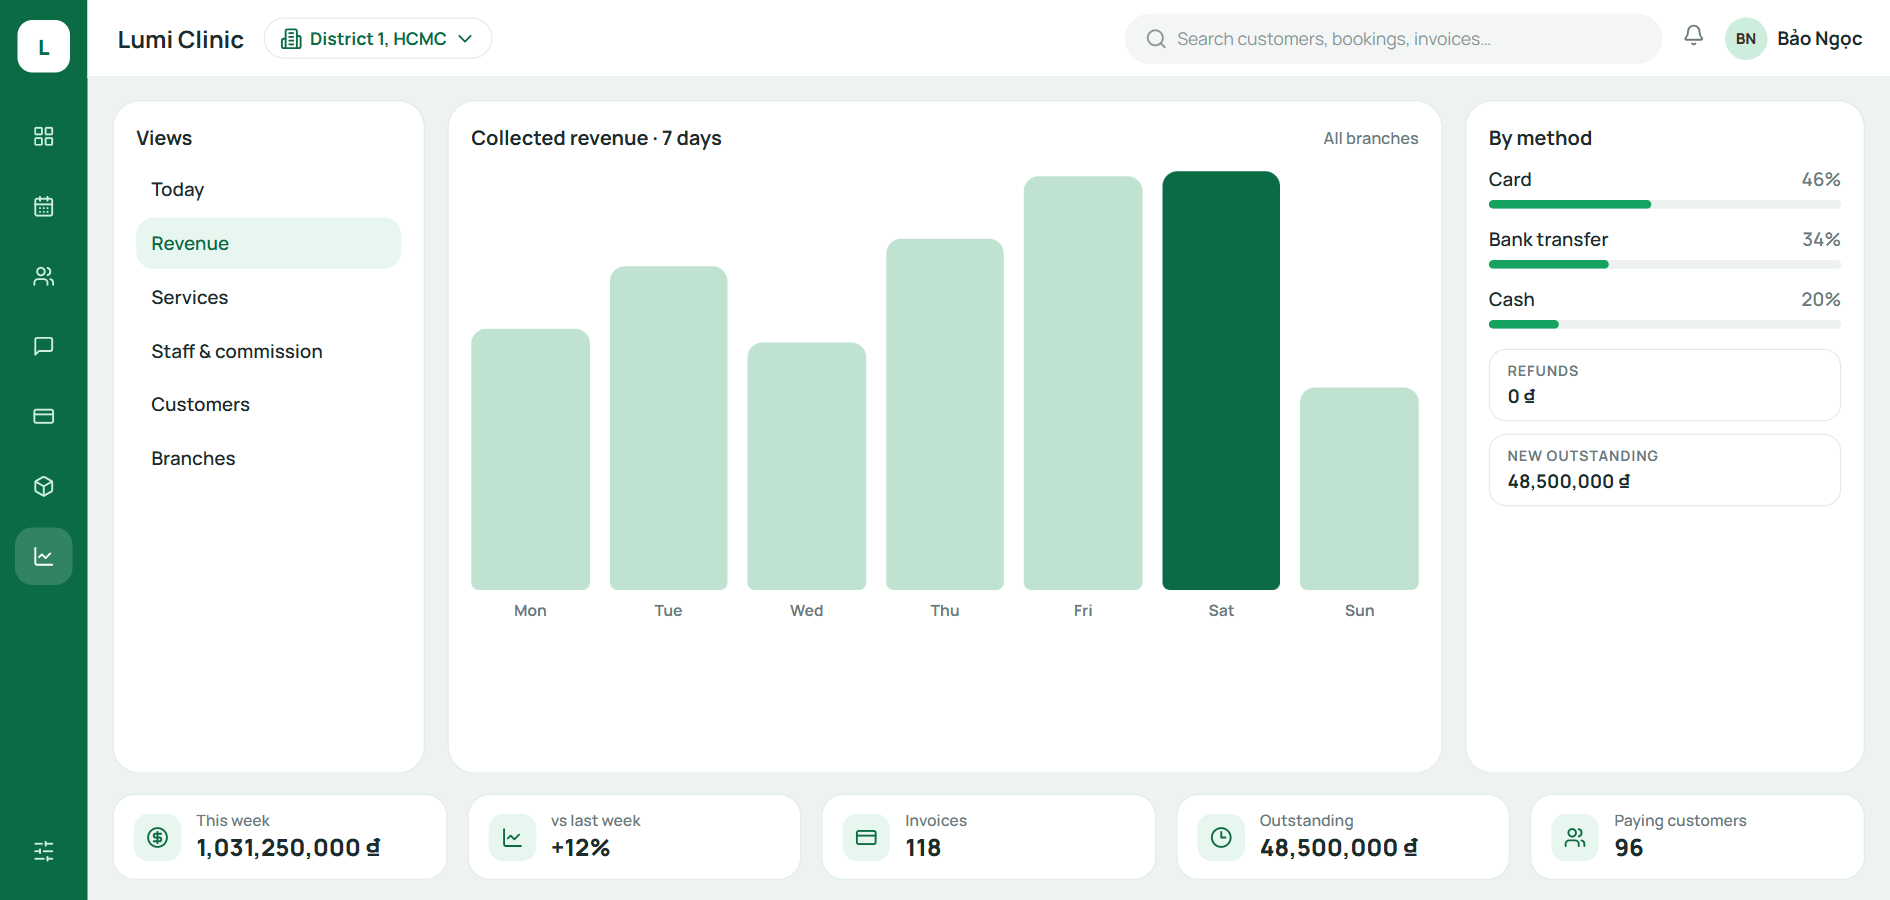Viewport: 1890px width, 900px height.
Task: Click the search customers, bookings, invoices field
Action: click(x=1393, y=39)
